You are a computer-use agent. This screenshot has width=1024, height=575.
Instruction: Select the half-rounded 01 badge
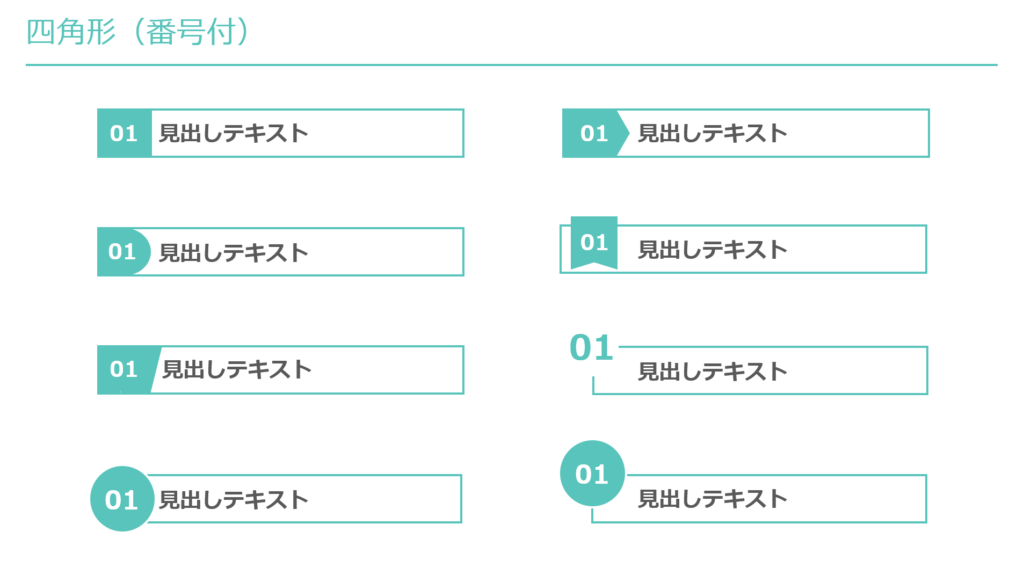[x=122, y=251]
